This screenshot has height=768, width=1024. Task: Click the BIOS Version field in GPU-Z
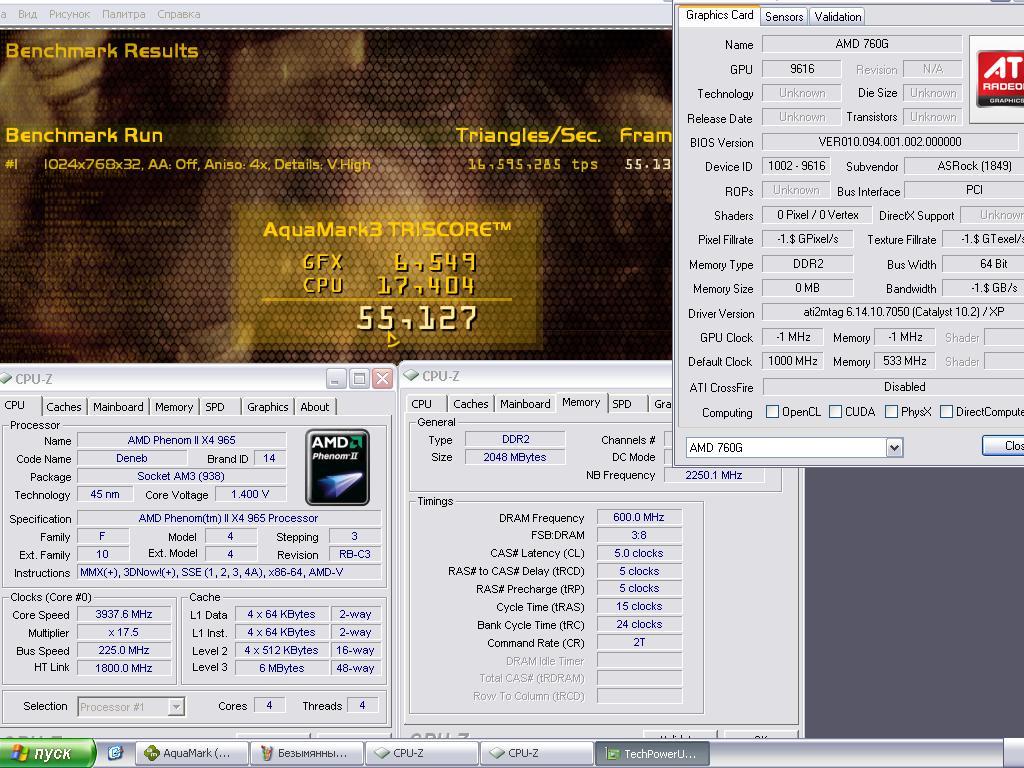coord(889,142)
